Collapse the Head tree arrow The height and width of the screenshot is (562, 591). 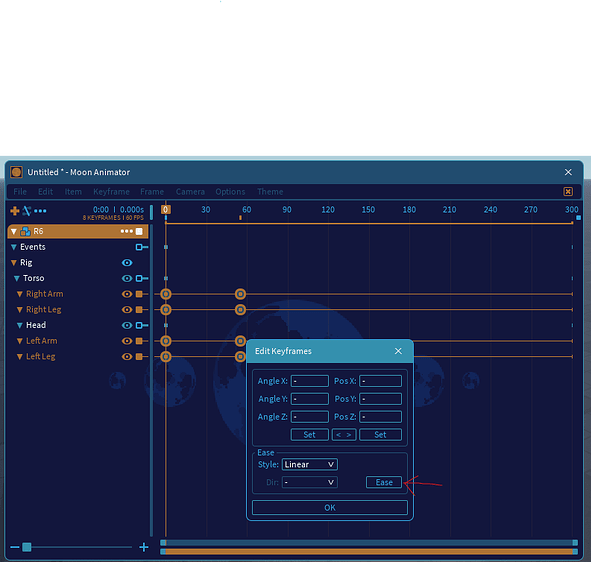(20, 325)
